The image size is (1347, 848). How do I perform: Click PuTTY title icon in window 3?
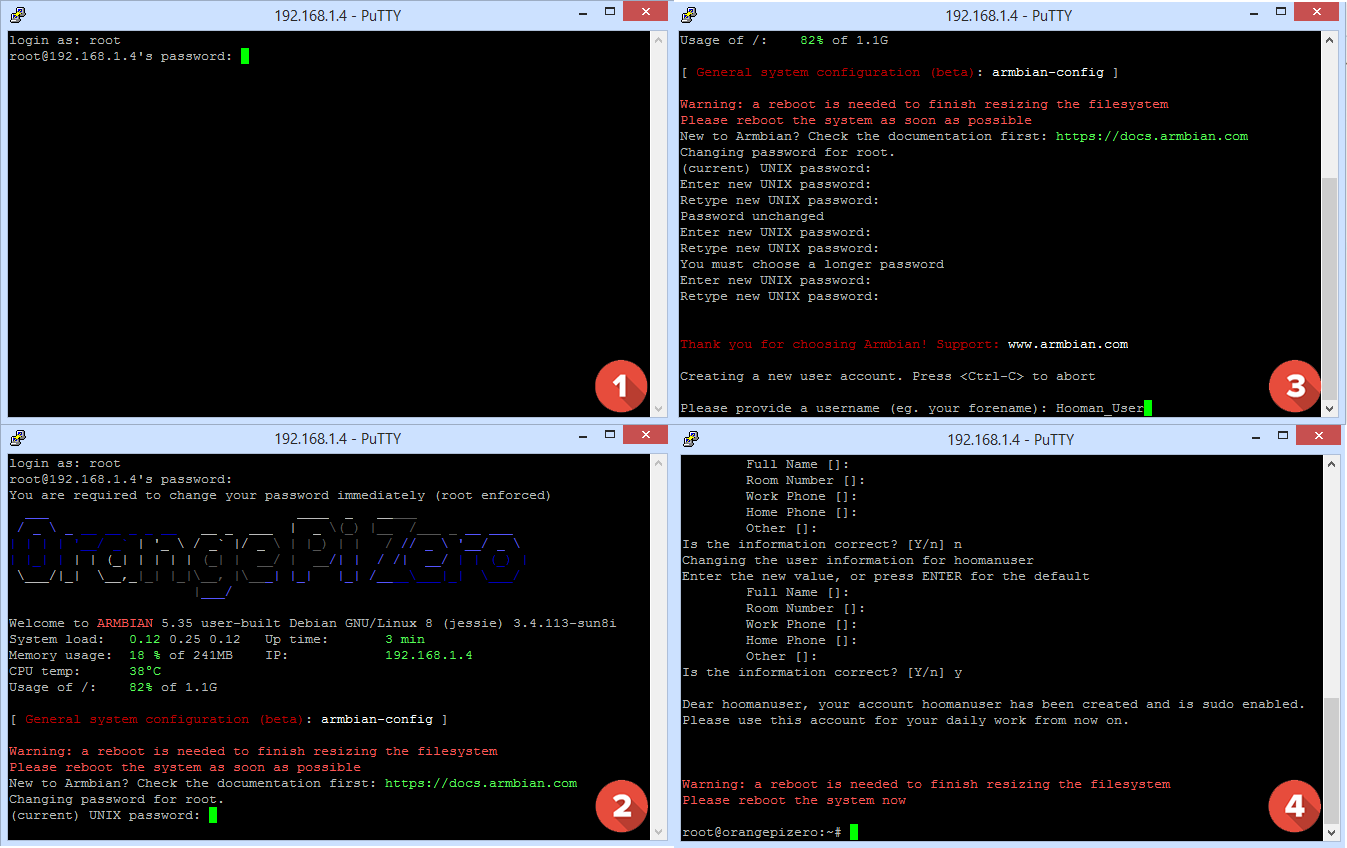click(690, 14)
